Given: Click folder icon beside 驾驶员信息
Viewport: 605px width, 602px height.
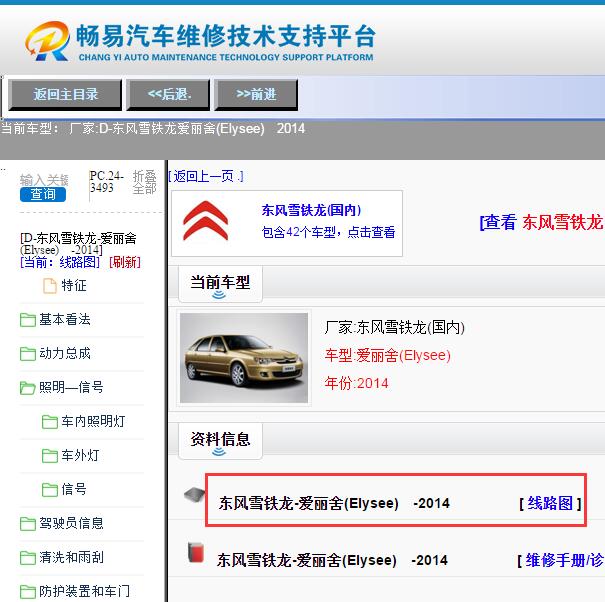Looking at the screenshot, I should pyautogui.click(x=28, y=524).
